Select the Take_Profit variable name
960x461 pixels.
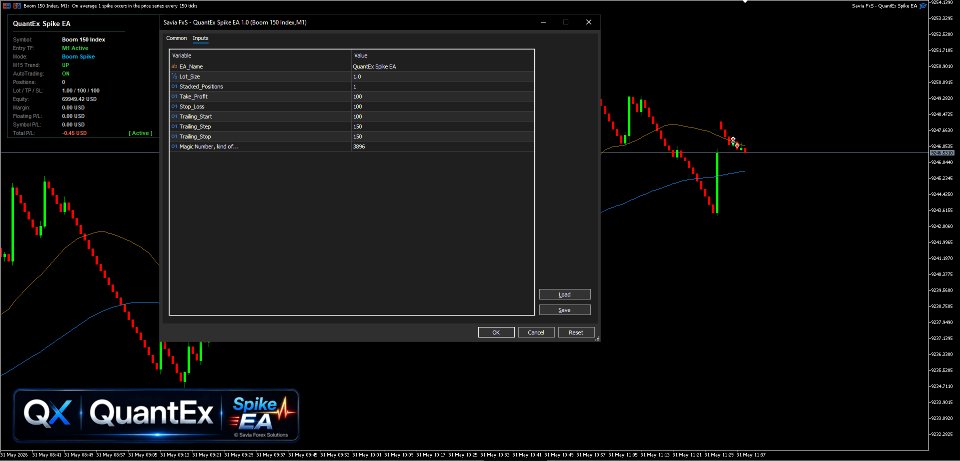(x=193, y=97)
